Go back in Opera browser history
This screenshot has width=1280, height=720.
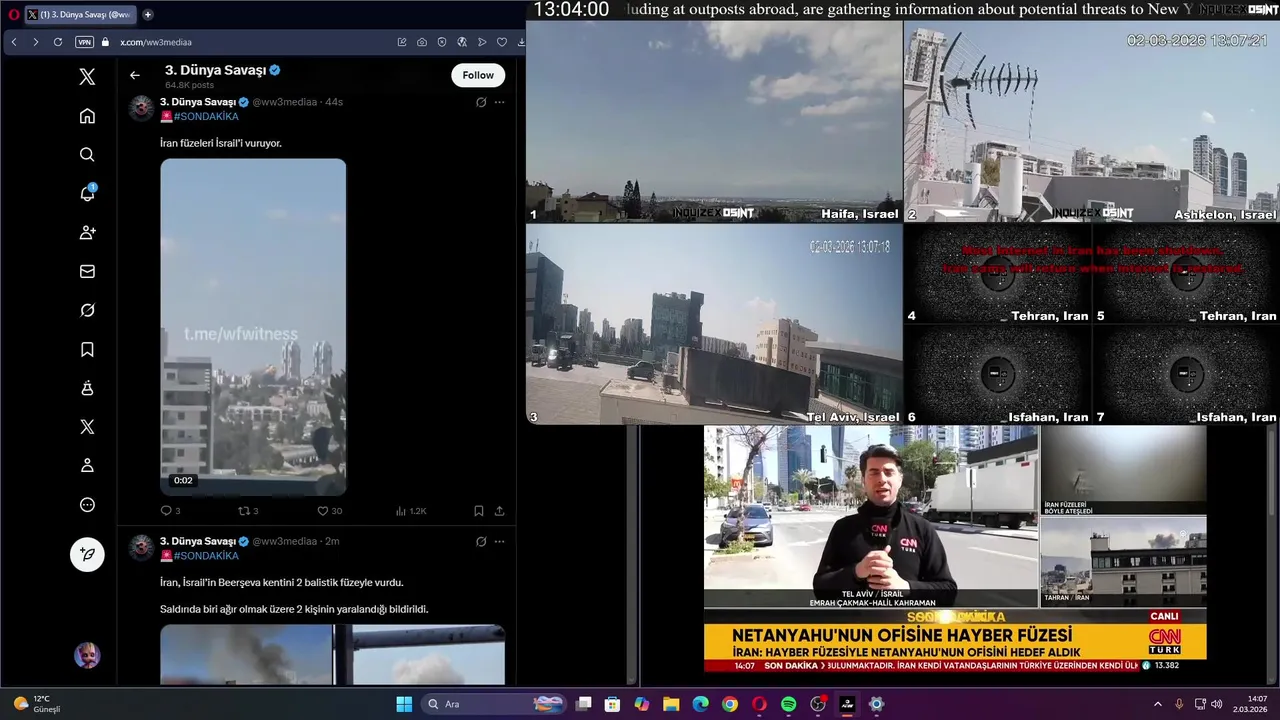(x=14, y=42)
